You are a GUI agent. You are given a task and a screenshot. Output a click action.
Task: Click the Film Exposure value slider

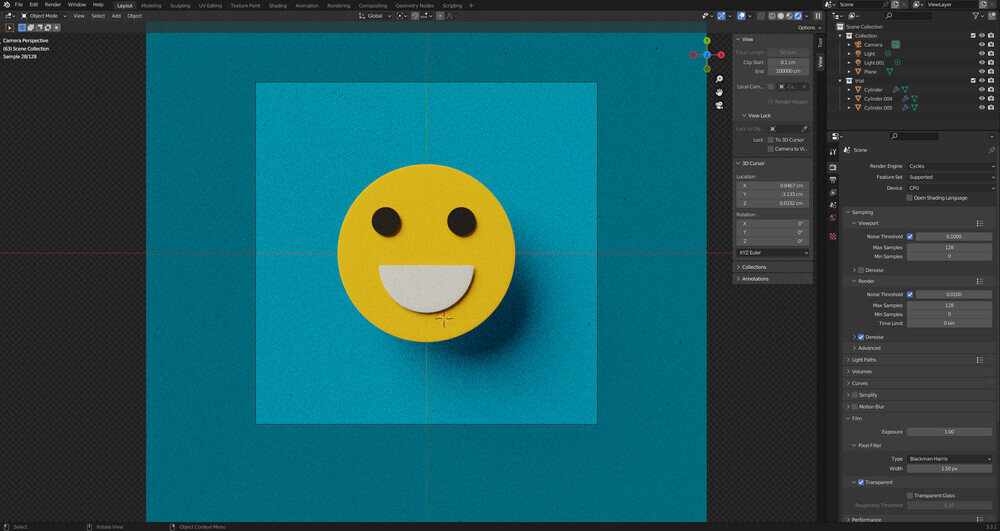[949, 431]
